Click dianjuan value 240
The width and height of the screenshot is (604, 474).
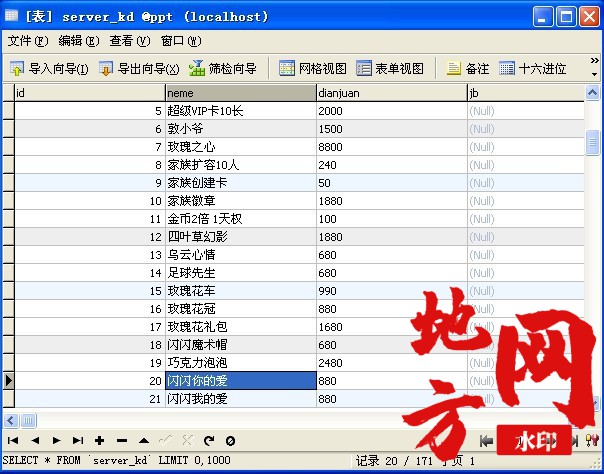(x=392, y=165)
